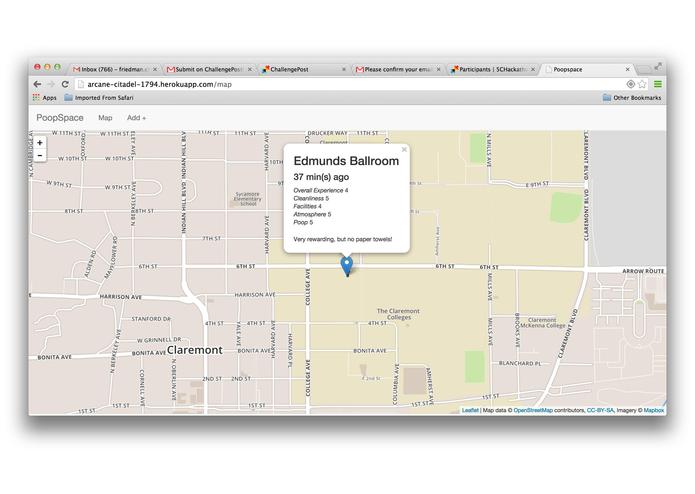This screenshot has width=695, height=494.
Task: Open the Imported From Safari bookmark folder
Action: click(x=99, y=97)
